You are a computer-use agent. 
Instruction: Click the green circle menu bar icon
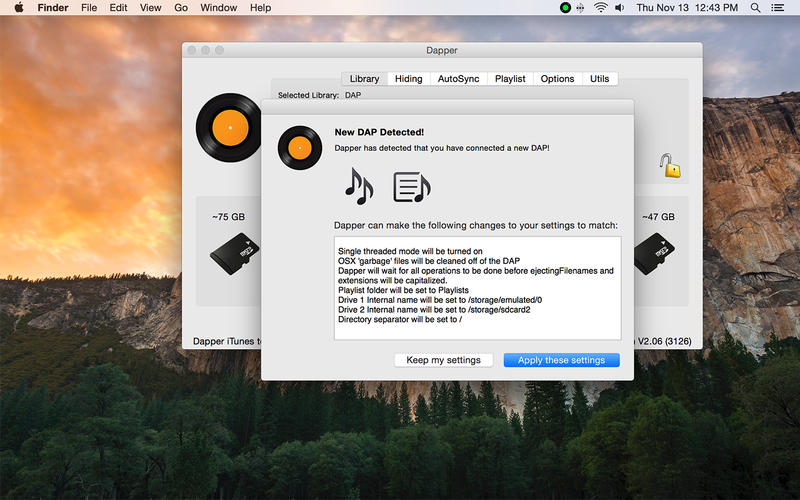pos(565,8)
